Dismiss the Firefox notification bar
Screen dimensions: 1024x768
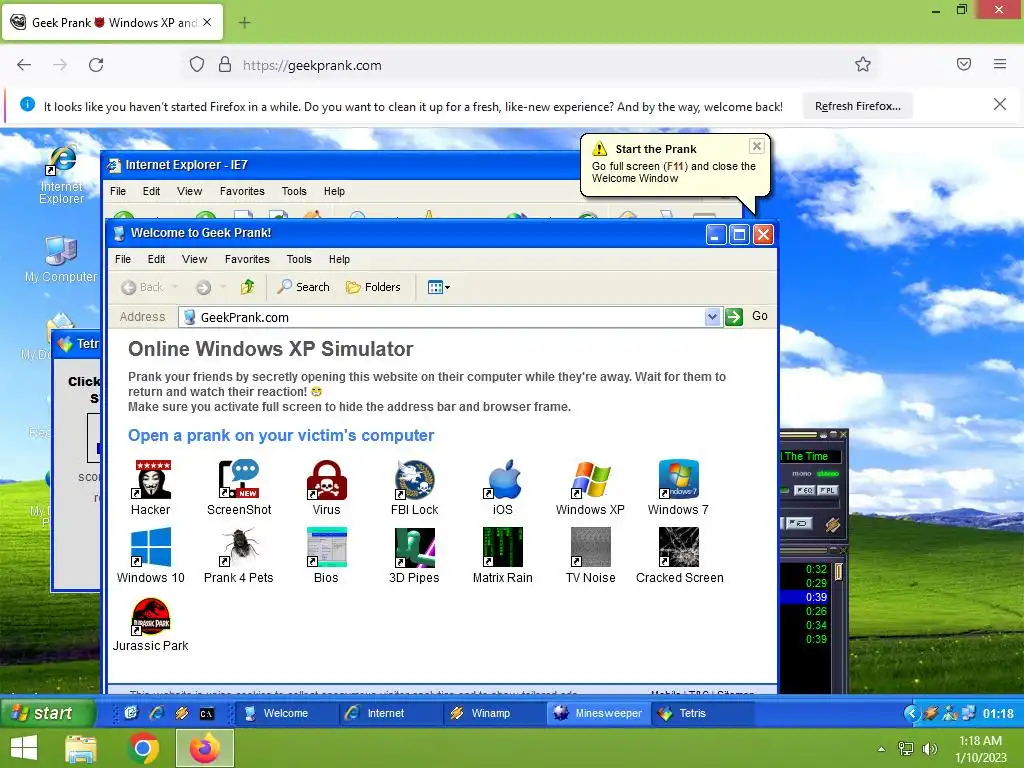coord(999,104)
